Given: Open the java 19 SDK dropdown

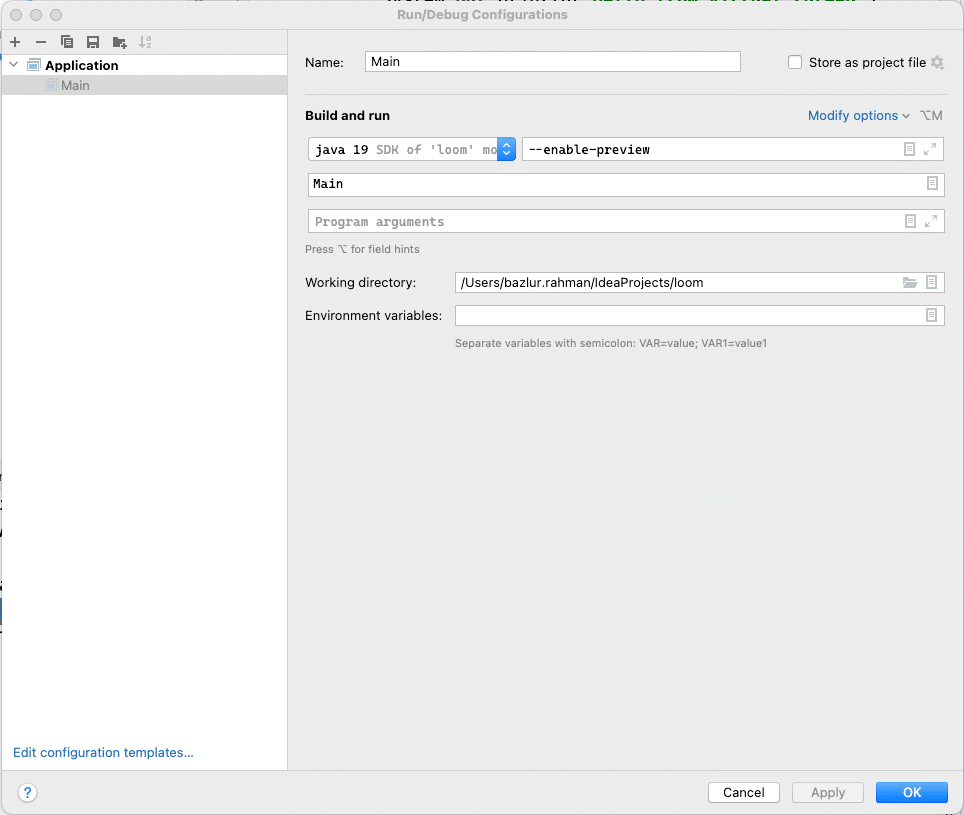Looking at the screenshot, I should point(412,149).
